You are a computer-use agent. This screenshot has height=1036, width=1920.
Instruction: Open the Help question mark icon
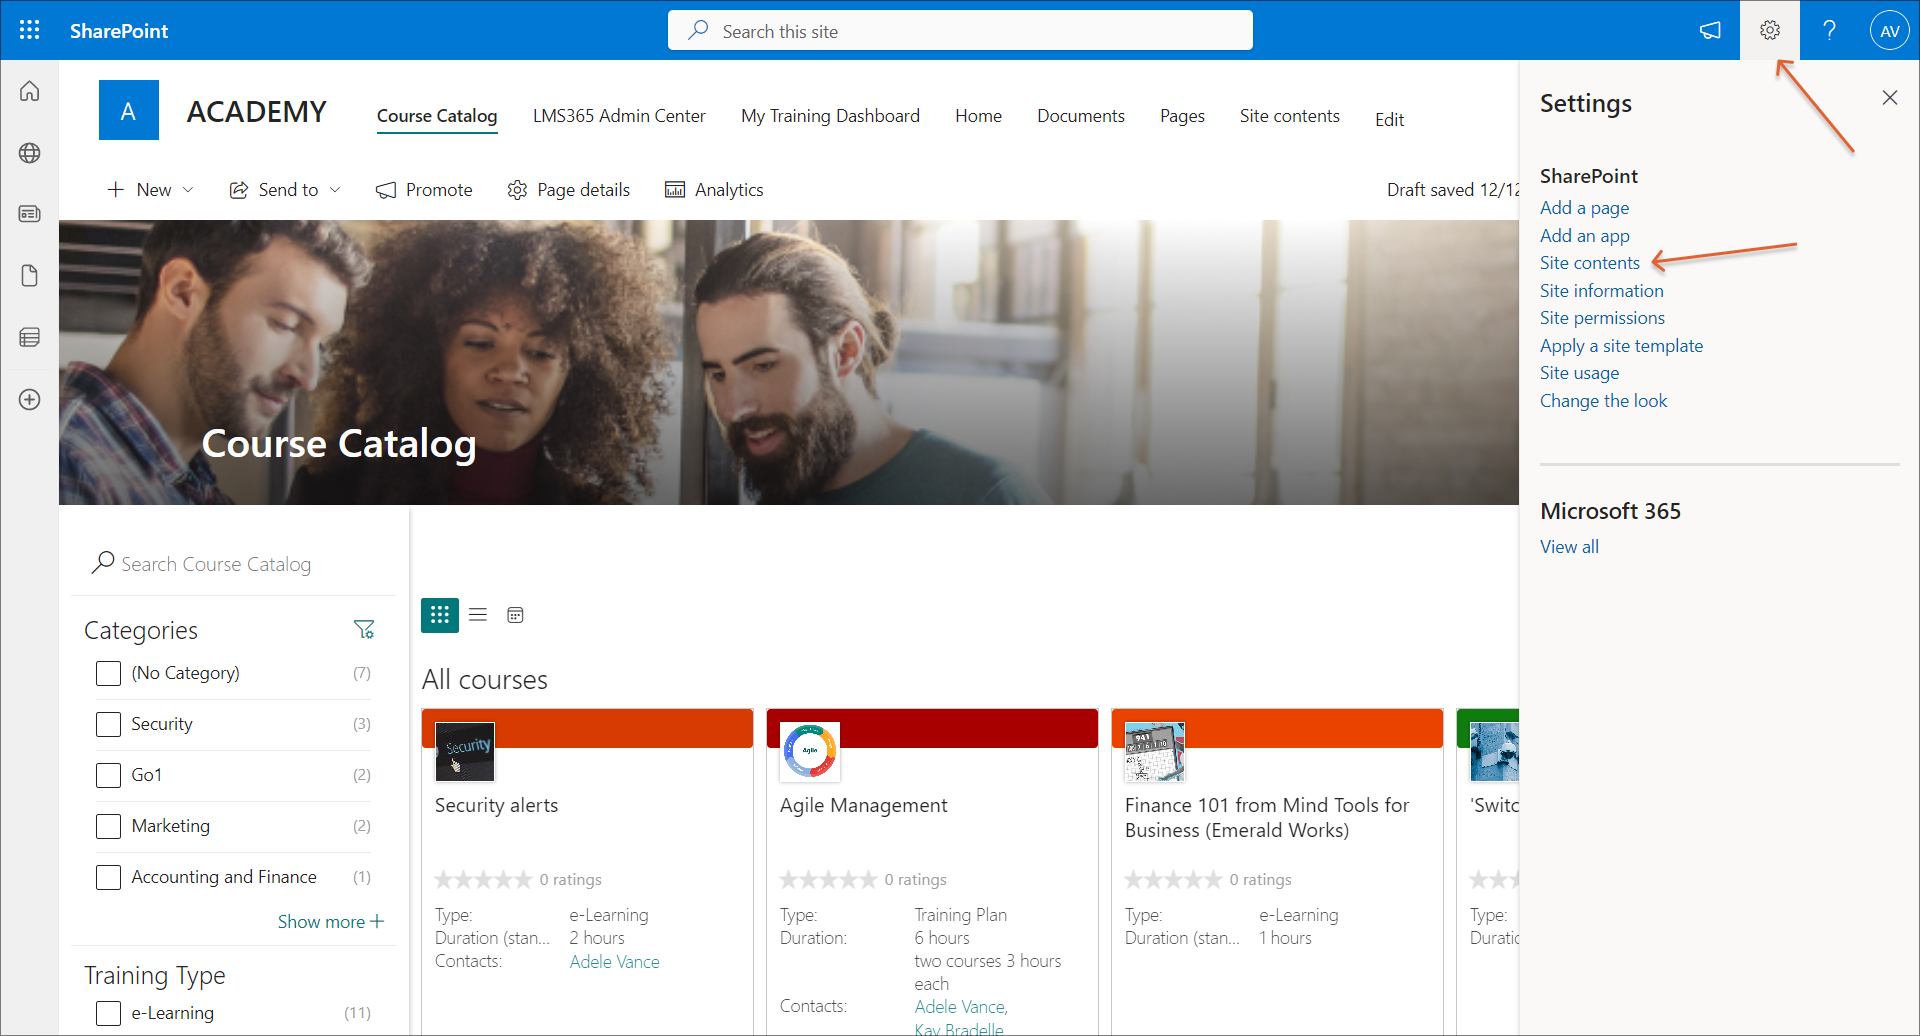click(1829, 30)
